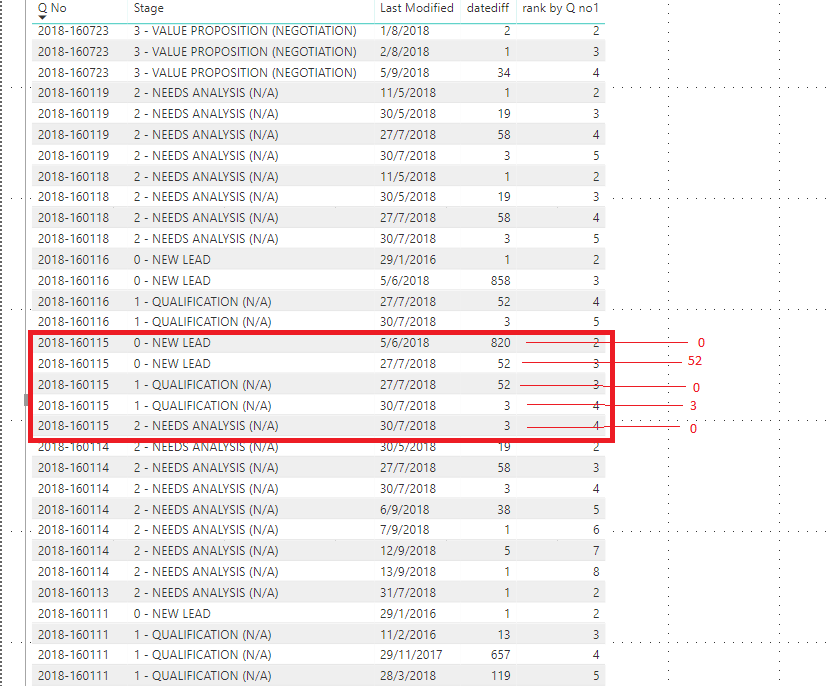Viewport: 826px width, 686px height.
Task: Click the Last Modified date 31/7/2018
Action: pyautogui.click(x=408, y=593)
